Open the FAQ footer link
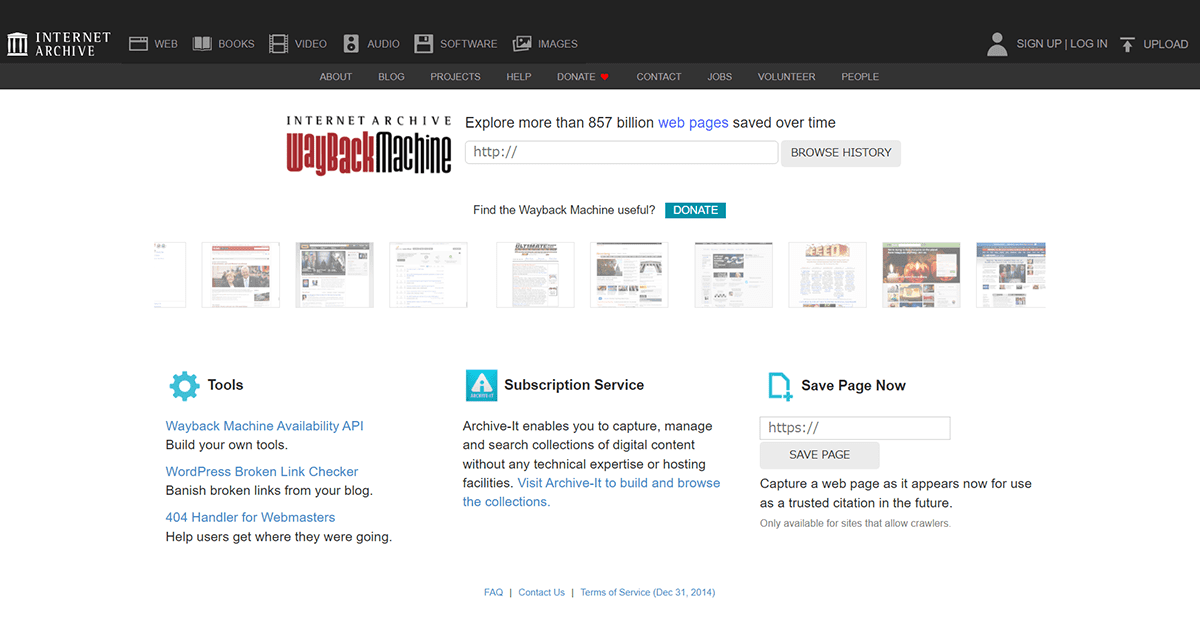Screen dimensions: 1200x630 tap(494, 593)
